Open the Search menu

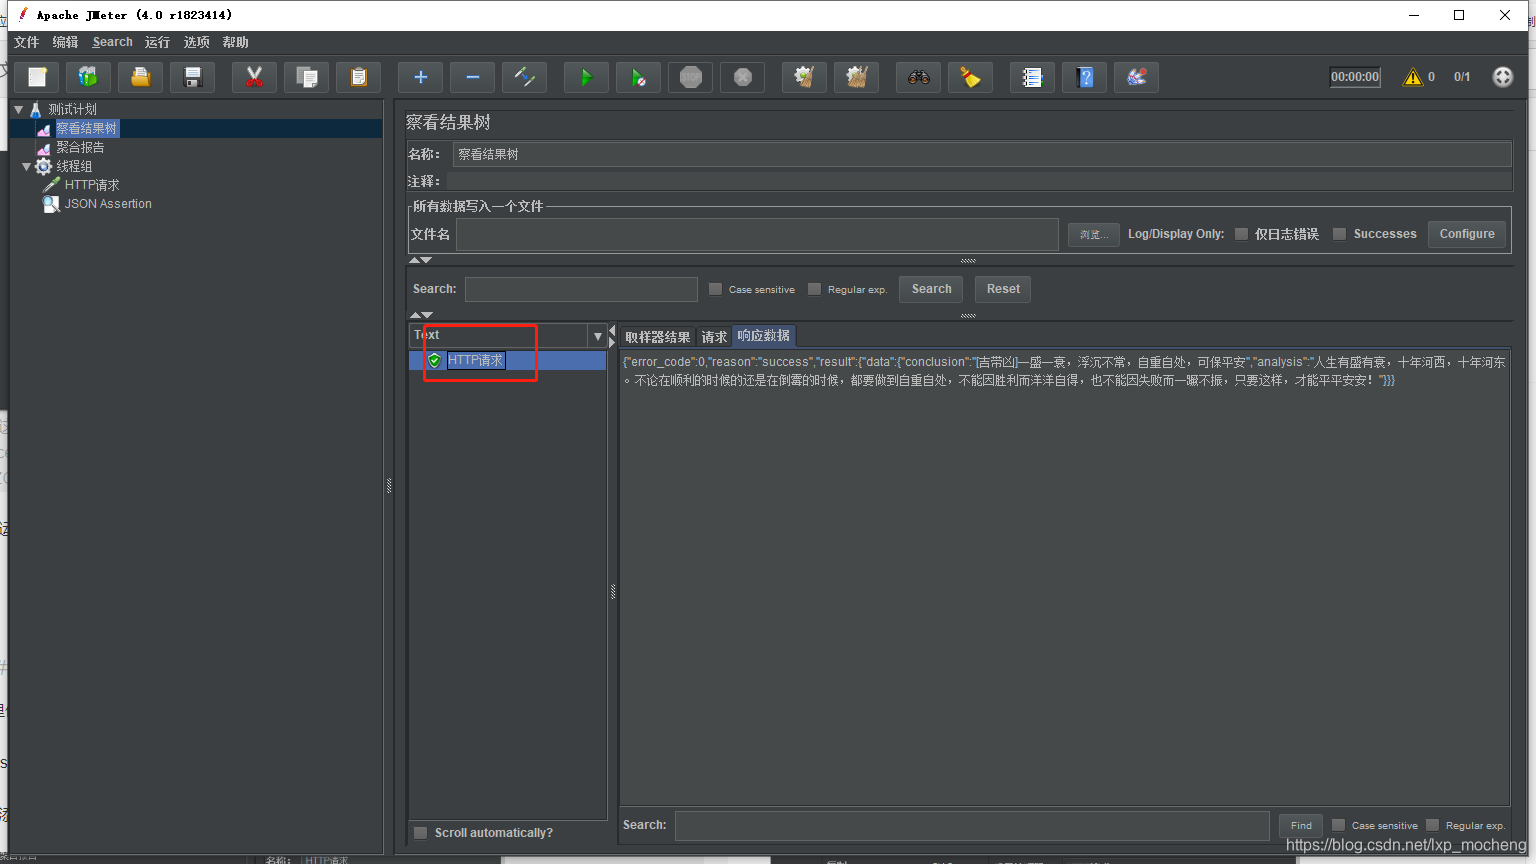click(112, 42)
